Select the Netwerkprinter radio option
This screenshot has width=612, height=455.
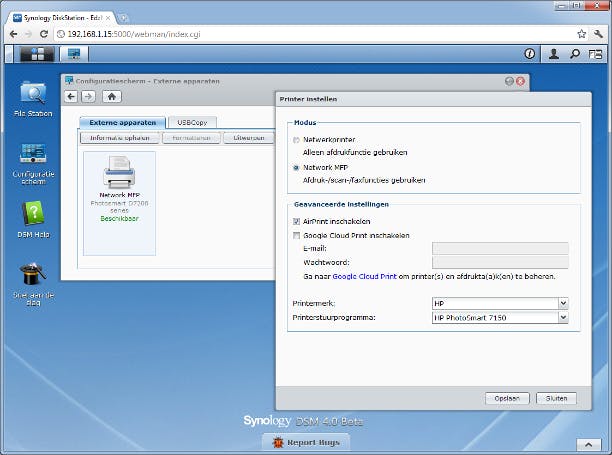pos(296,140)
